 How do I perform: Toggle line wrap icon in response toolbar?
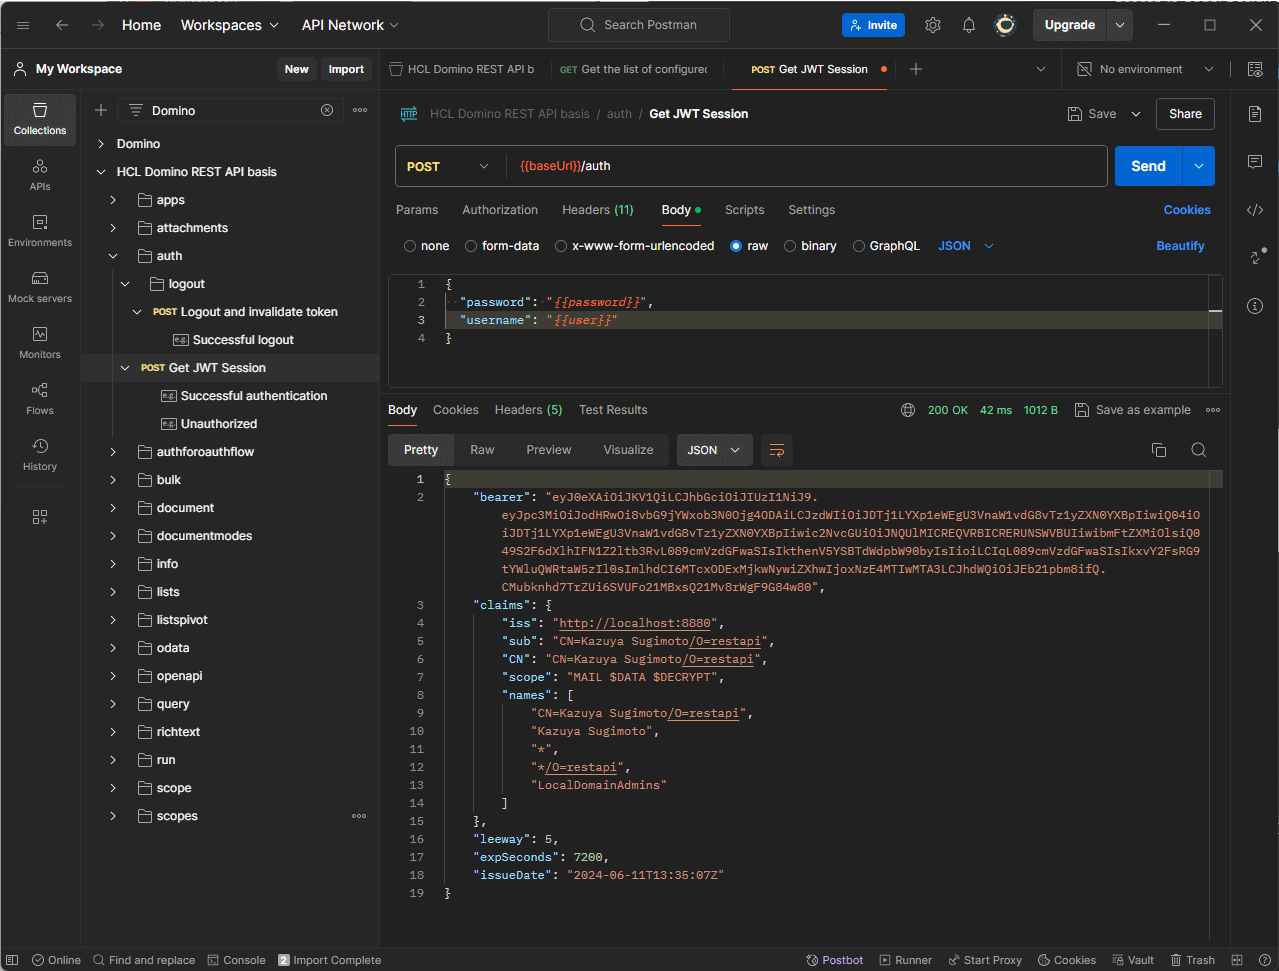point(776,450)
